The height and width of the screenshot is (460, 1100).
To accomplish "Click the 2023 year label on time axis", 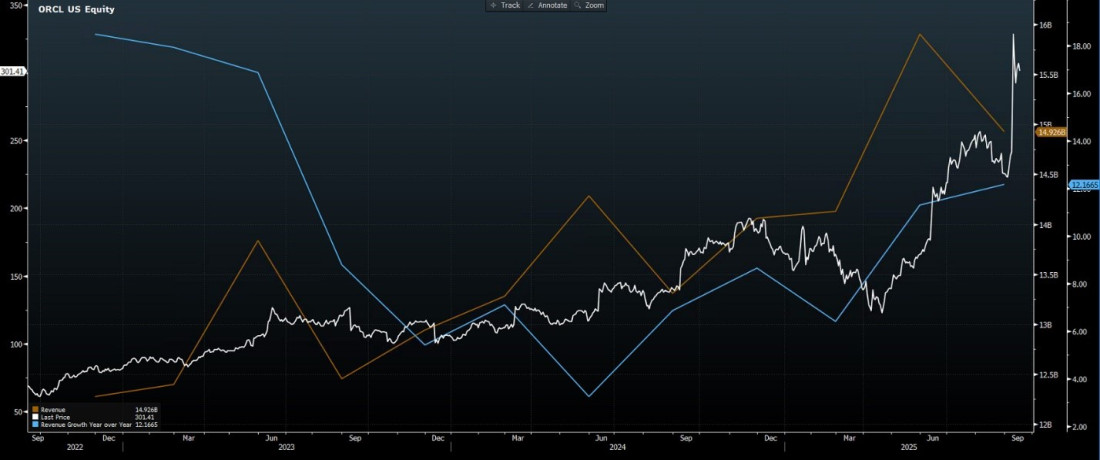I will 286,448.
